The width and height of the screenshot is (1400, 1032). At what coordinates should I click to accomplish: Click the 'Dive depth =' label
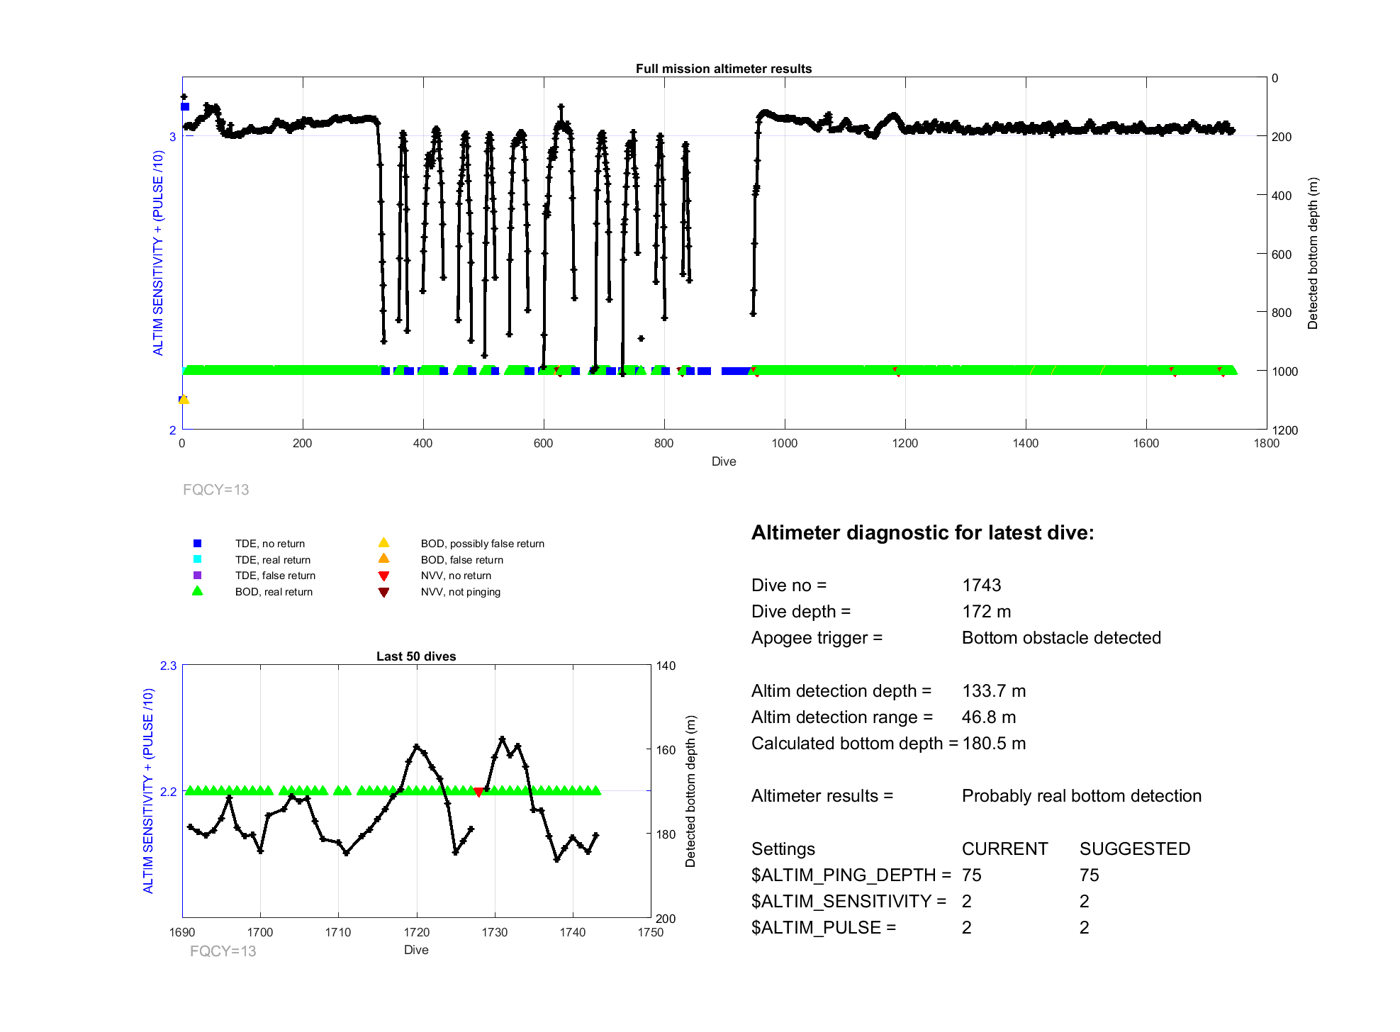pos(801,611)
